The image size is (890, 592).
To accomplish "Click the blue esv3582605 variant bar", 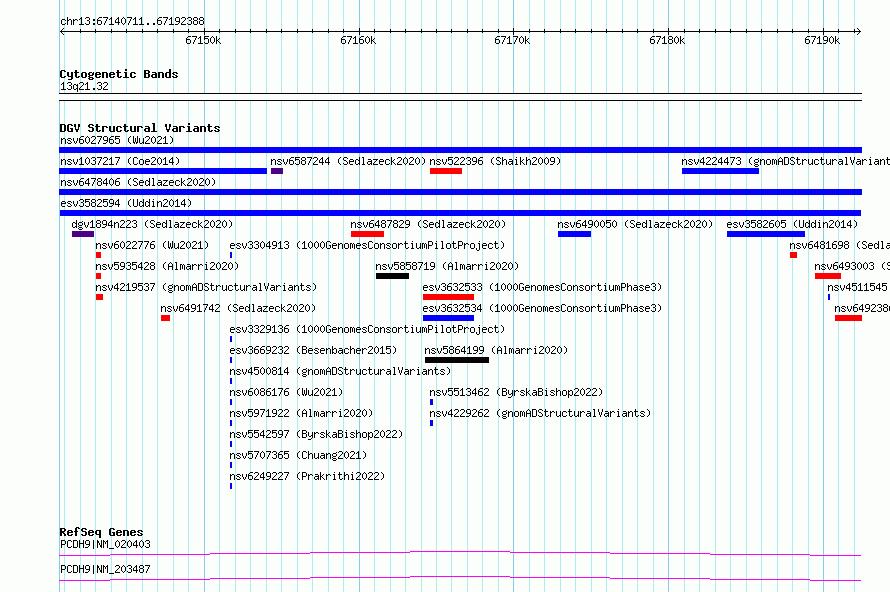I will 766,234.
